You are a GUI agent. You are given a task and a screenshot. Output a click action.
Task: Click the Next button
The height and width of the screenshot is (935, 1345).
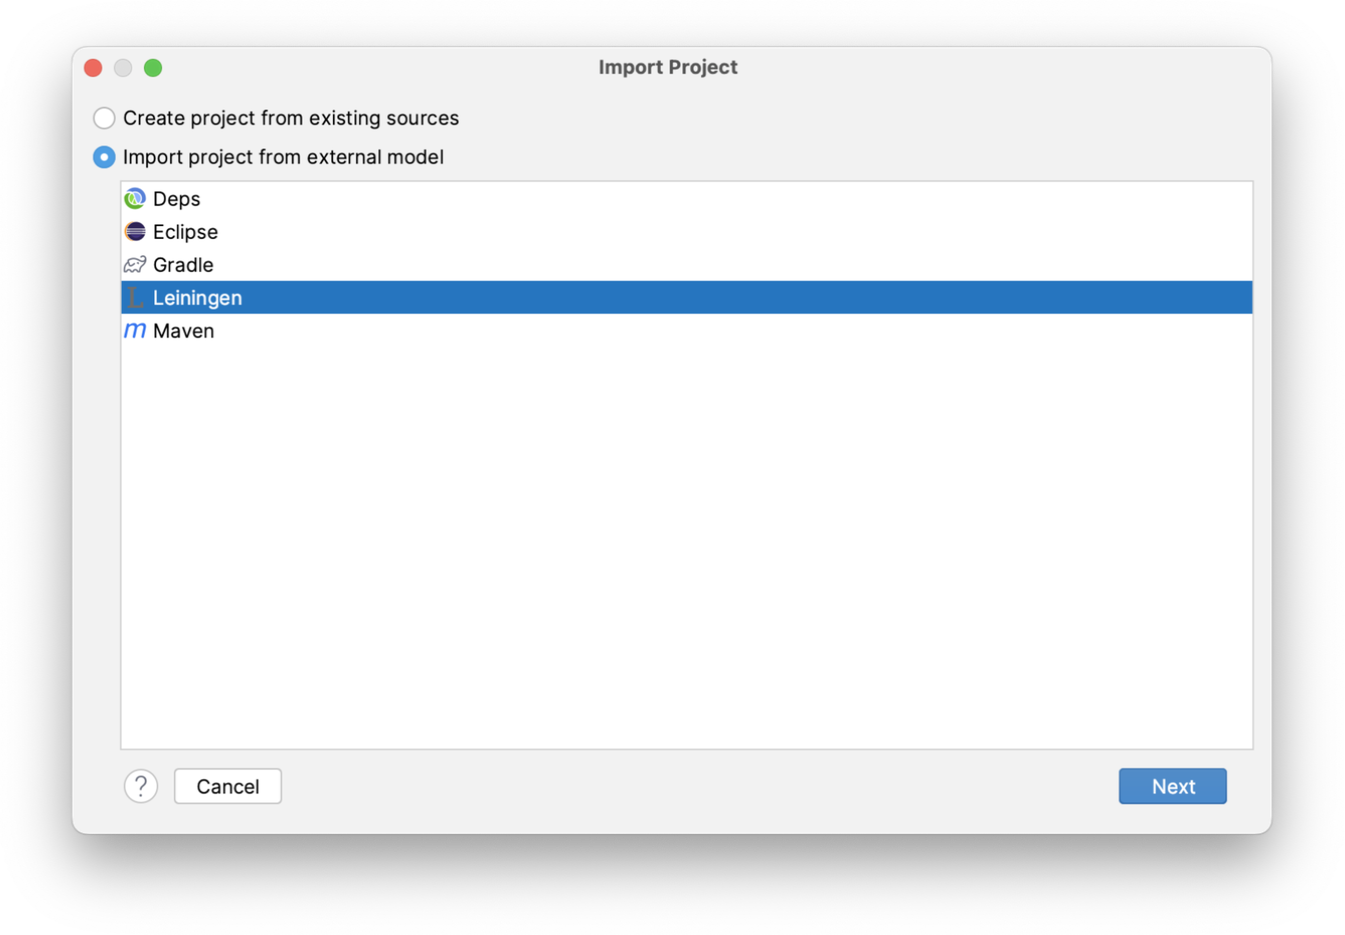[x=1172, y=786]
